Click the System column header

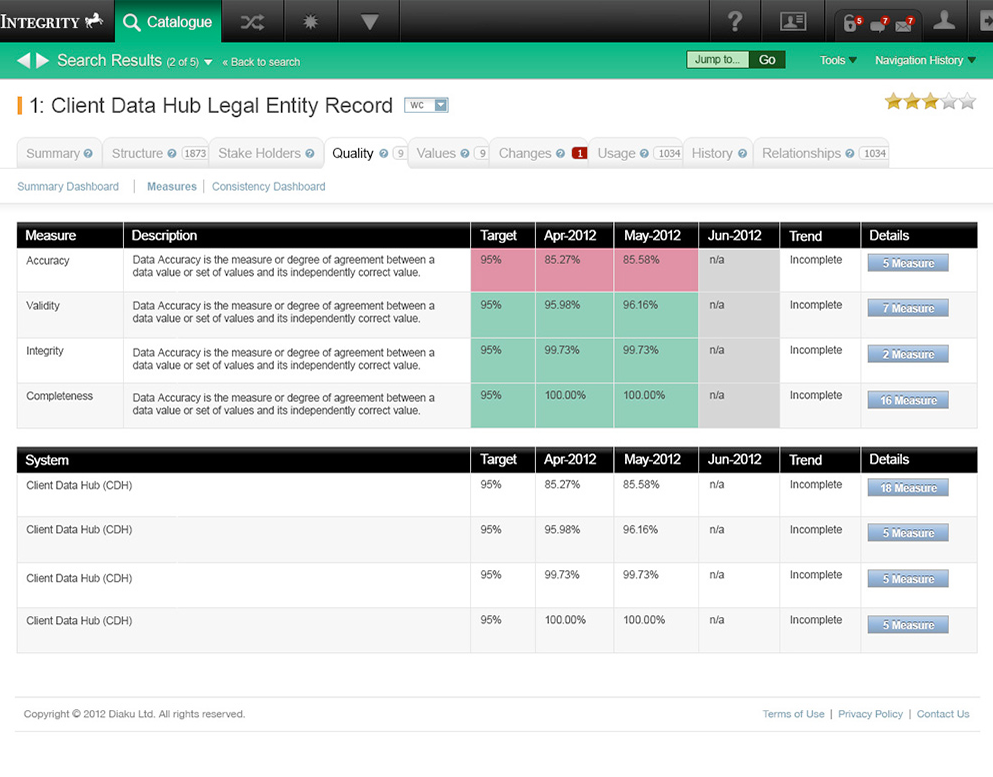click(243, 460)
